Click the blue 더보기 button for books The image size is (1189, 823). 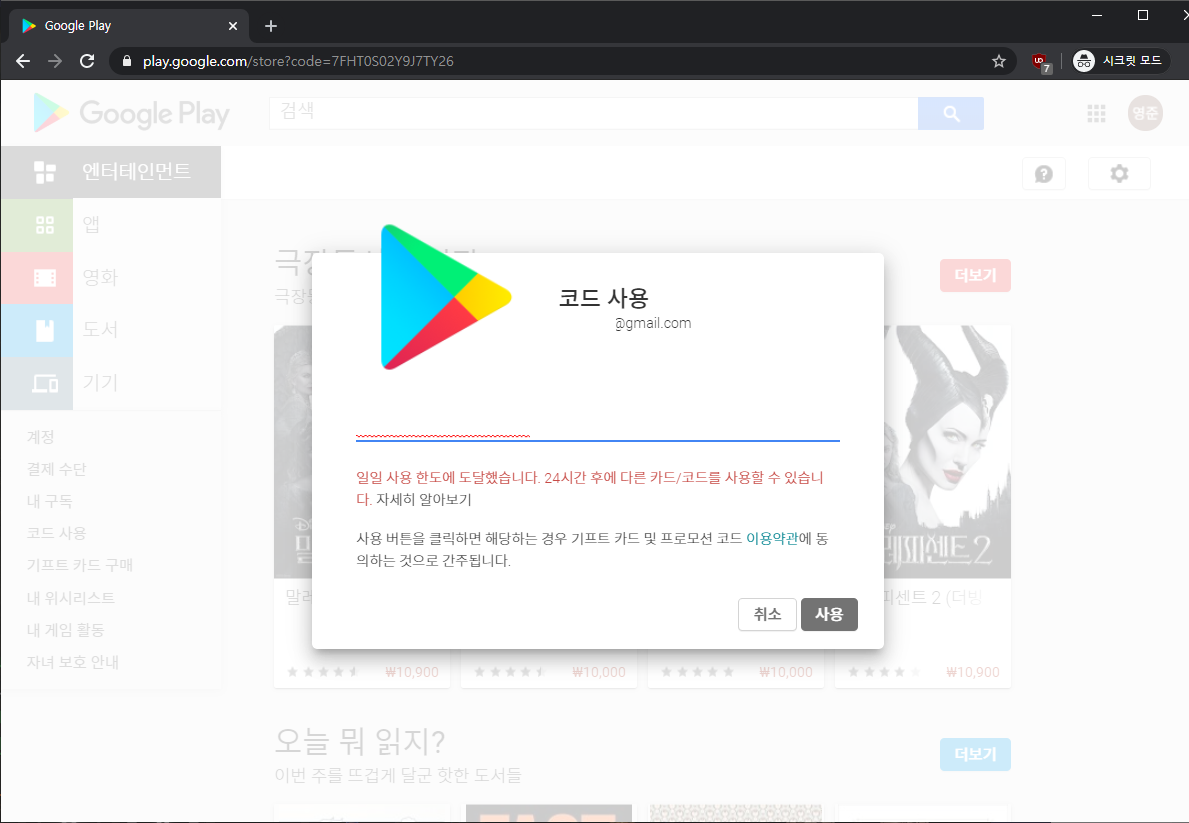tap(975, 754)
